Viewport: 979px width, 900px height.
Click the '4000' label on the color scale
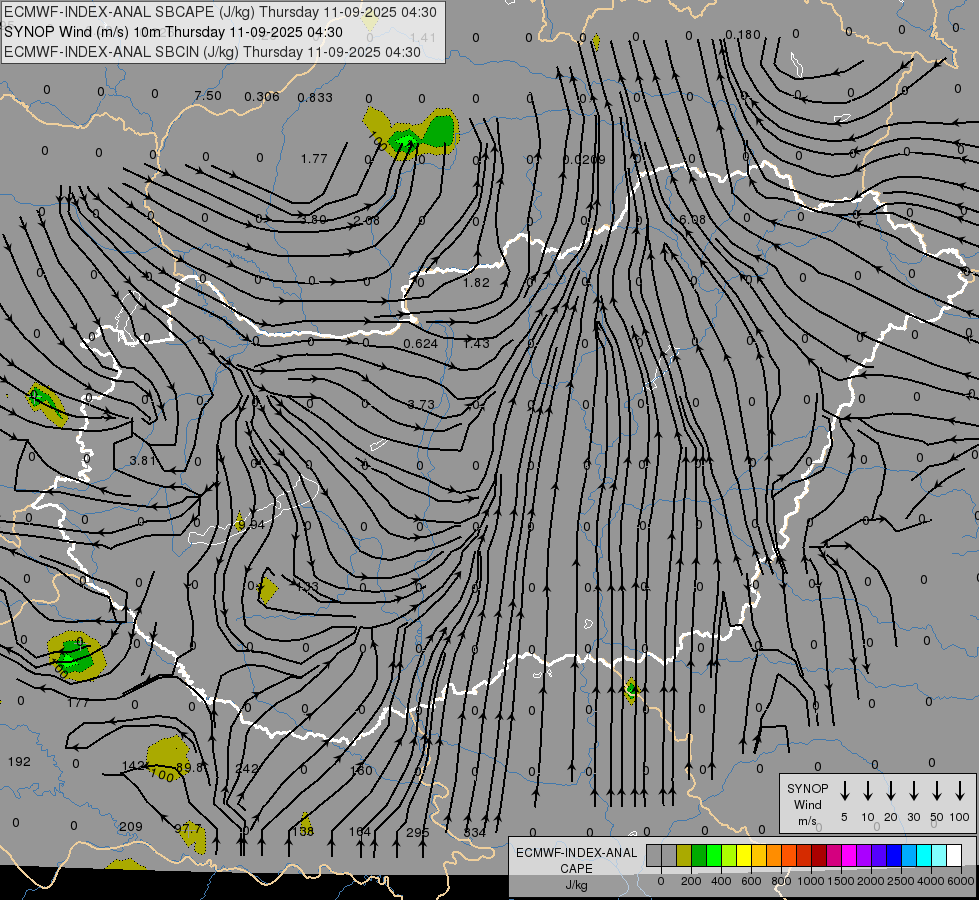click(931, 881)
